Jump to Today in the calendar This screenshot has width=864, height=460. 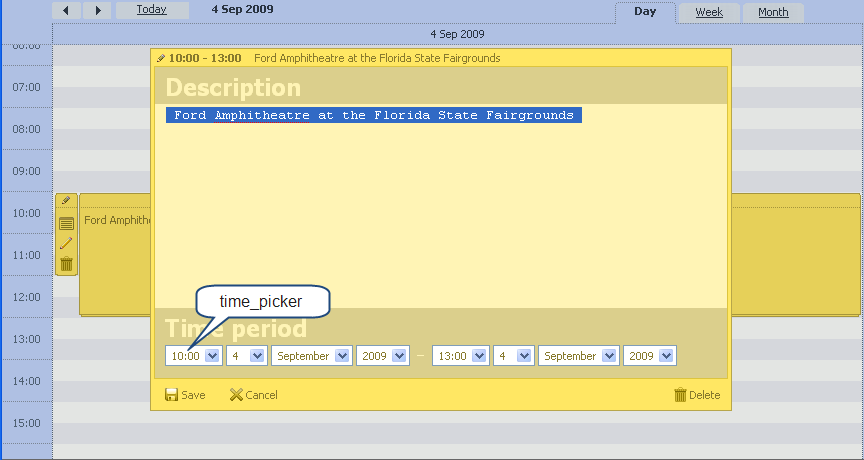(x=152, y=10)
